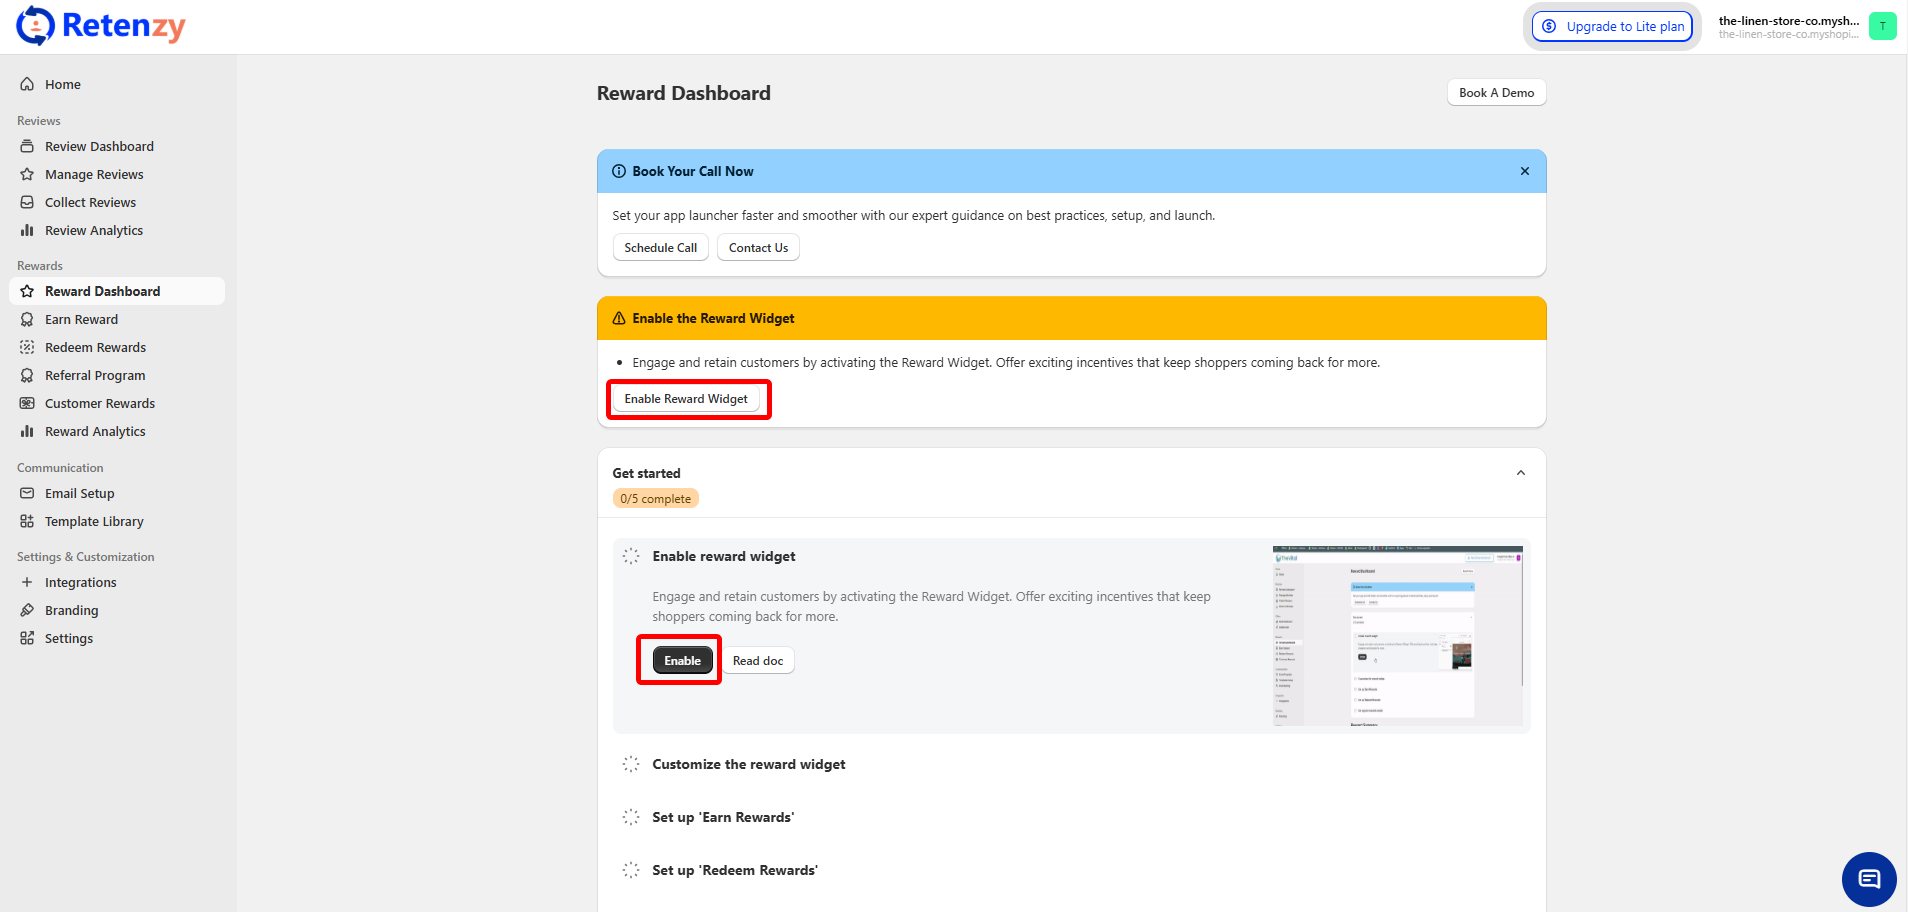This screenshot has height=912, width=1908.
Task: Click Upgrade to Lite plan button
Action: [1612, 27]
